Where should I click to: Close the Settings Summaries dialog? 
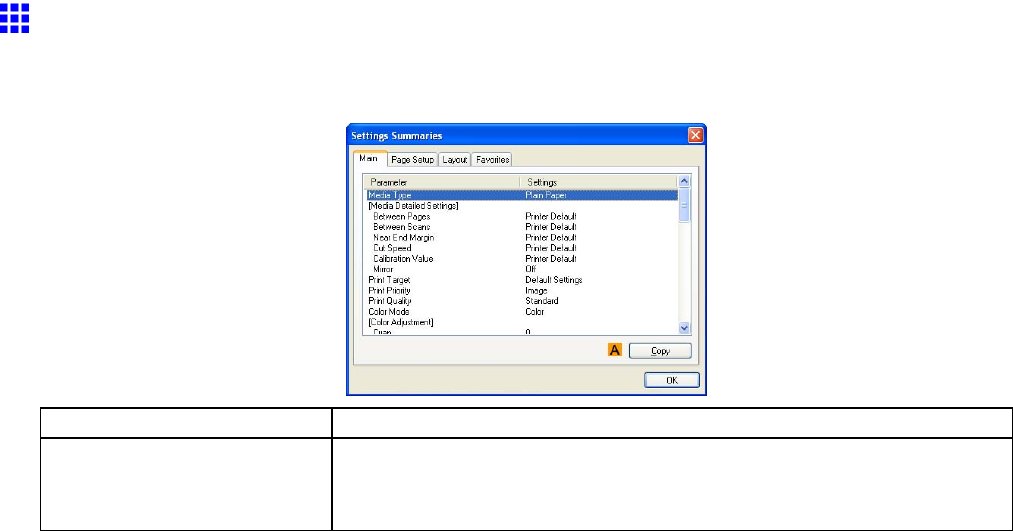click(x=695, y=135)
